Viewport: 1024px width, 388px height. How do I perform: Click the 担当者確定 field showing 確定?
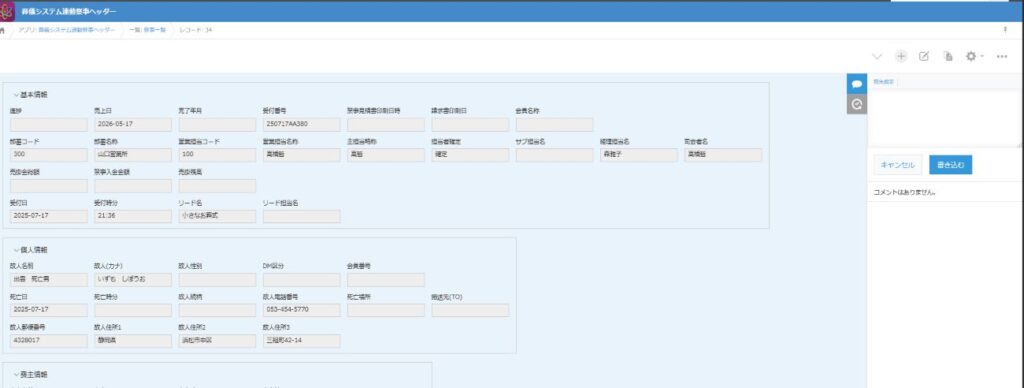pos(470,155)
